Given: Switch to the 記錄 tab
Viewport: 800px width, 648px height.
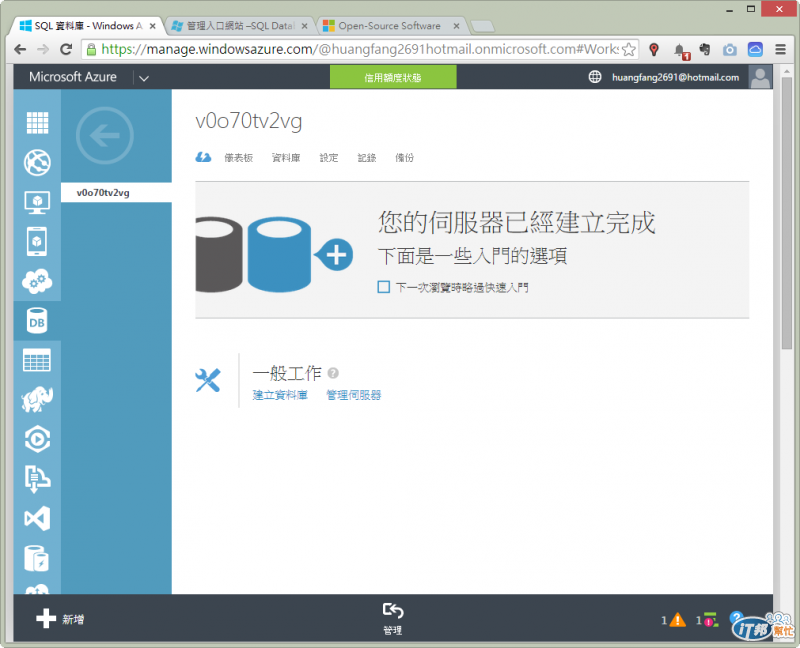Looking at the screenshot, I should (367, 158).
